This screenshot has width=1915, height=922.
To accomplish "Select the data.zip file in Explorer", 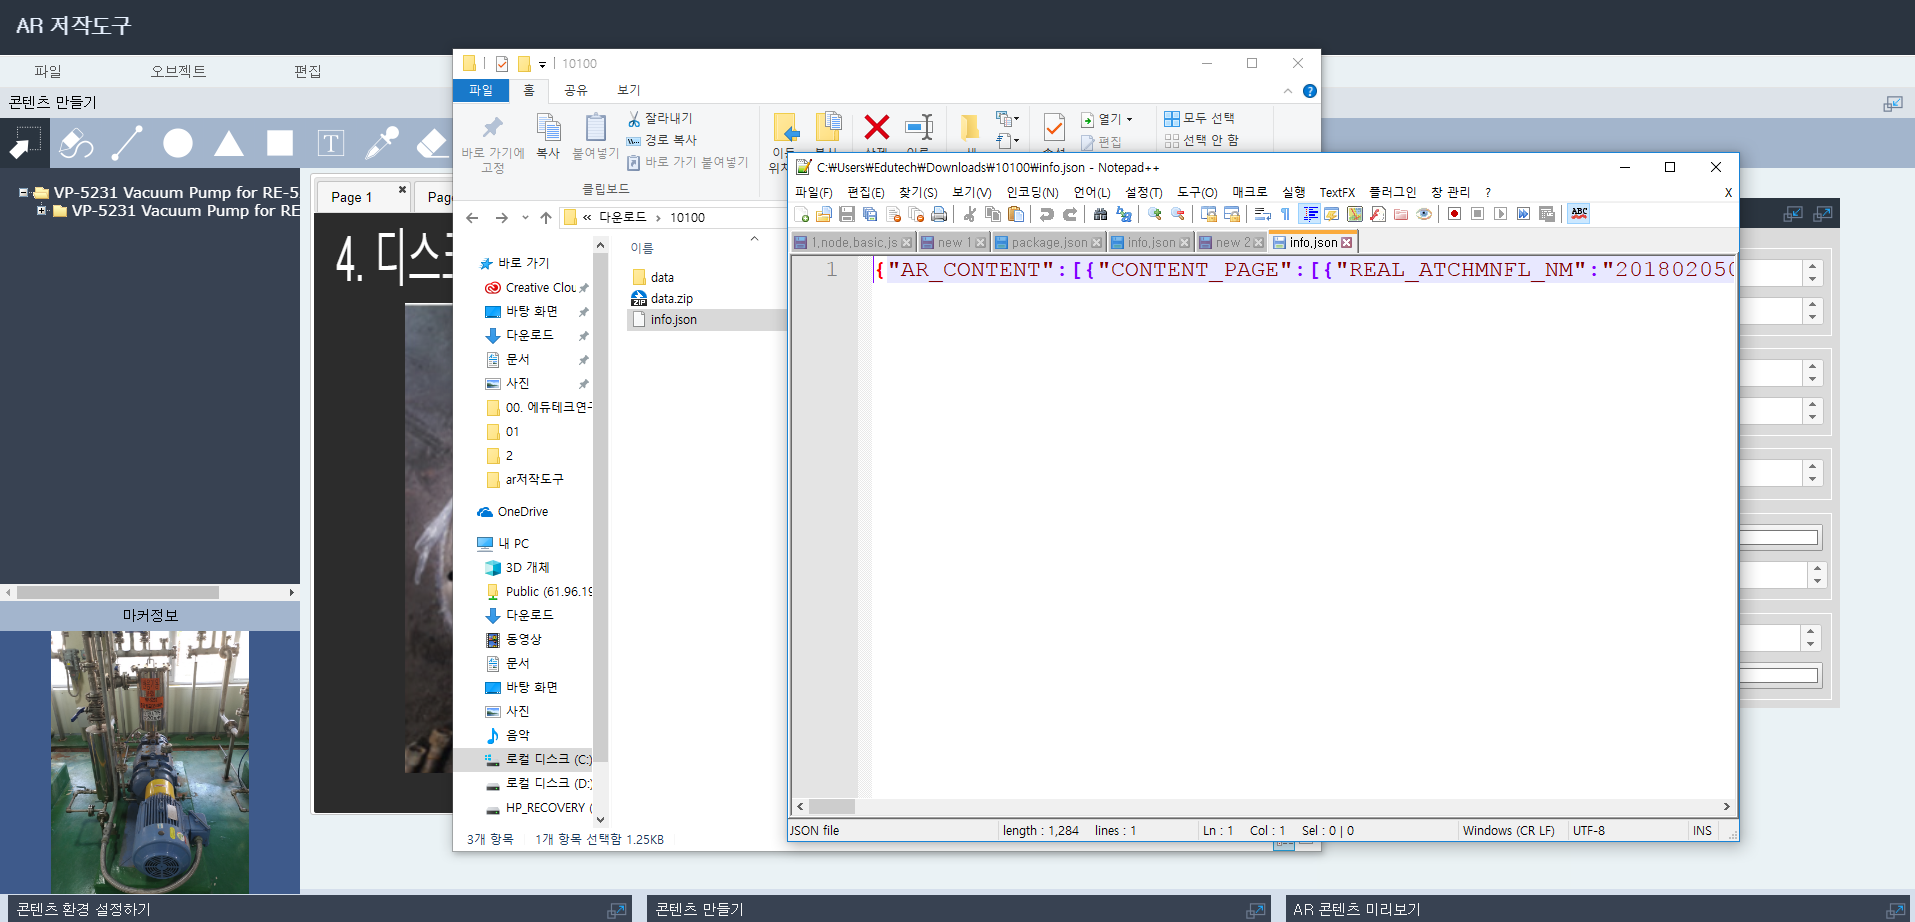I will 671,299.
